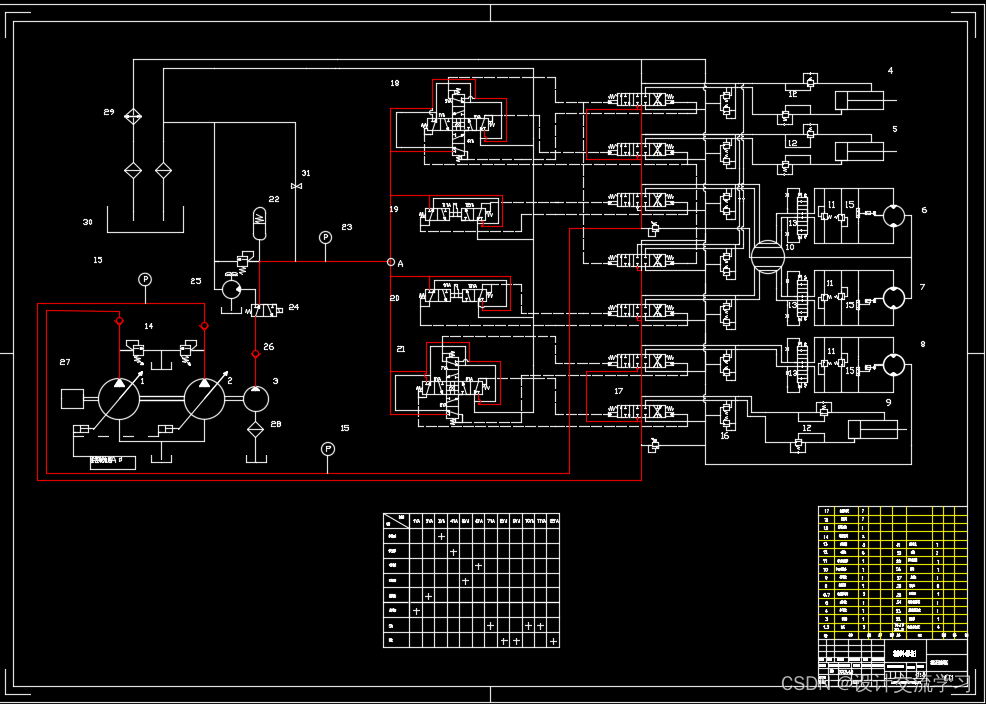The image size is (986, 704).
Task: Click the accumulator symbol labeled 22
Action: (x=258, y=223)
